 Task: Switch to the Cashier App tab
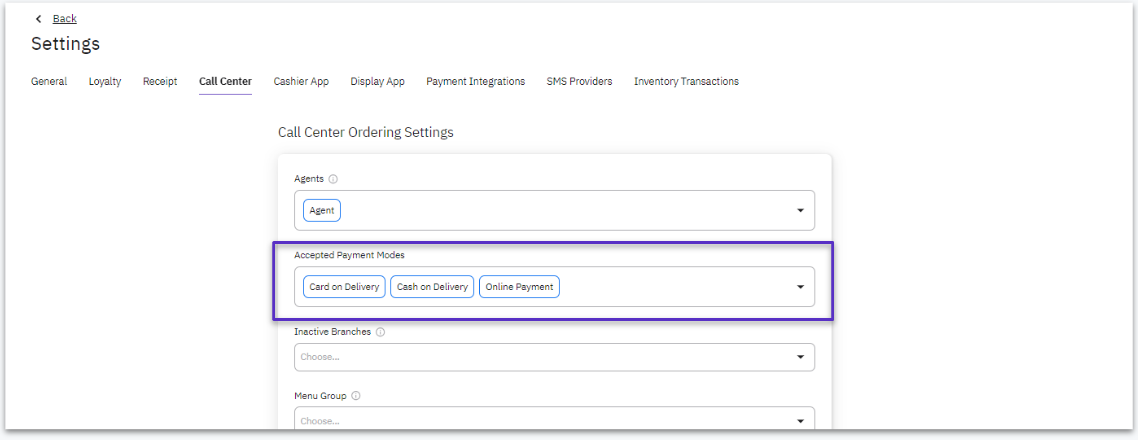click(x=301, y=81)
